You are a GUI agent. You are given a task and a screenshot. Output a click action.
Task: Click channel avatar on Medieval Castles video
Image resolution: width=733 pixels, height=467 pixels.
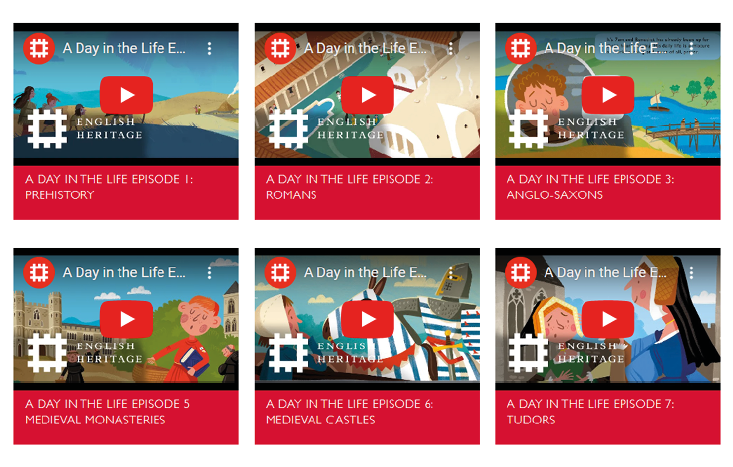point(280,273)
